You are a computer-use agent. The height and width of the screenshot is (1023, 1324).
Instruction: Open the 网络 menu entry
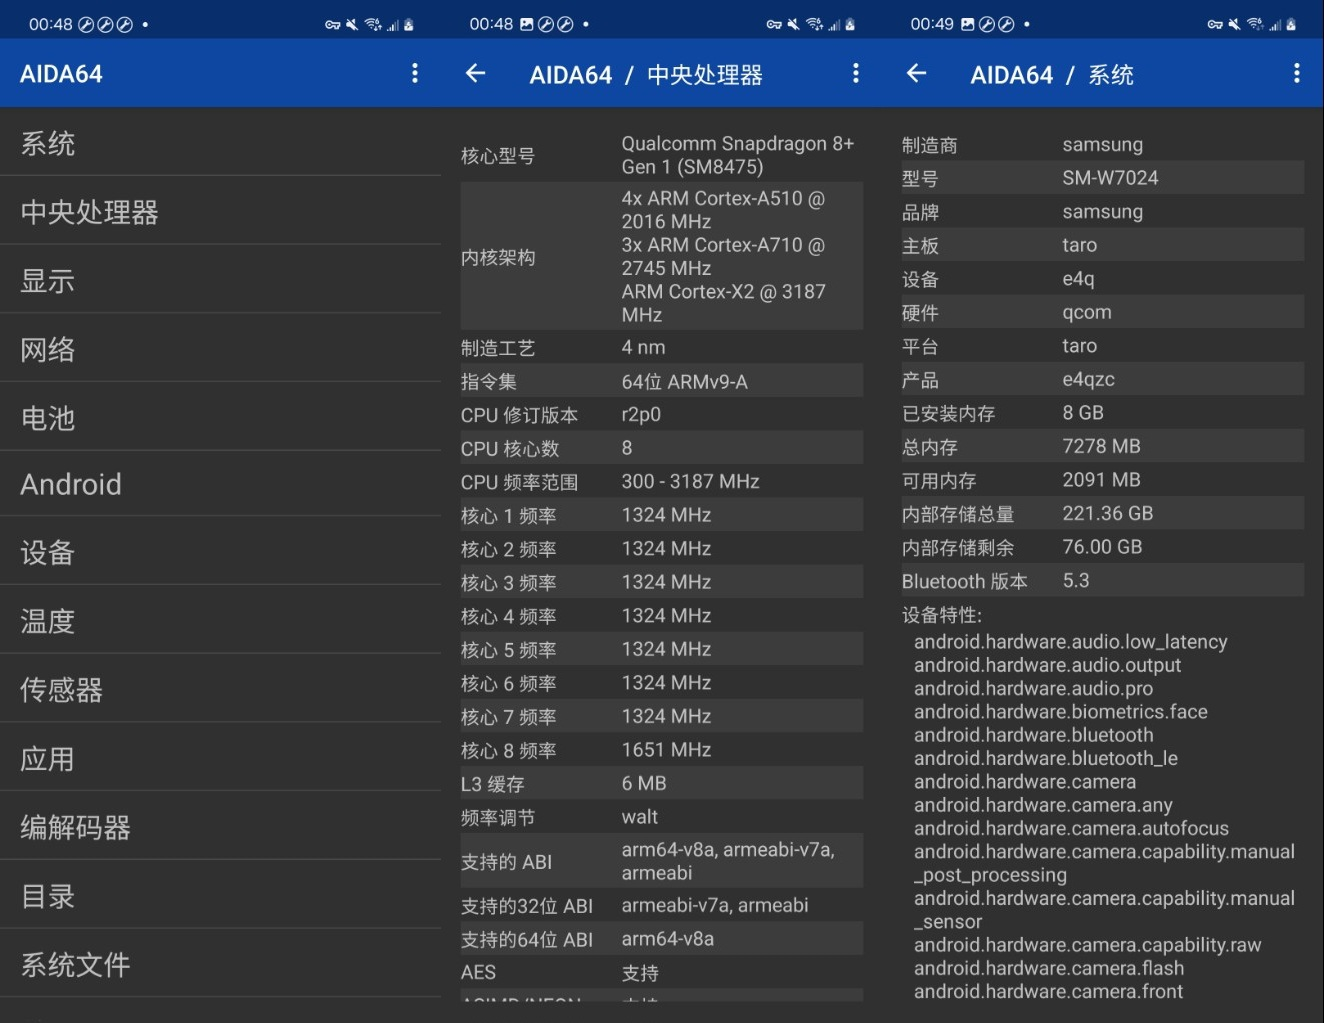pos(220,349)
